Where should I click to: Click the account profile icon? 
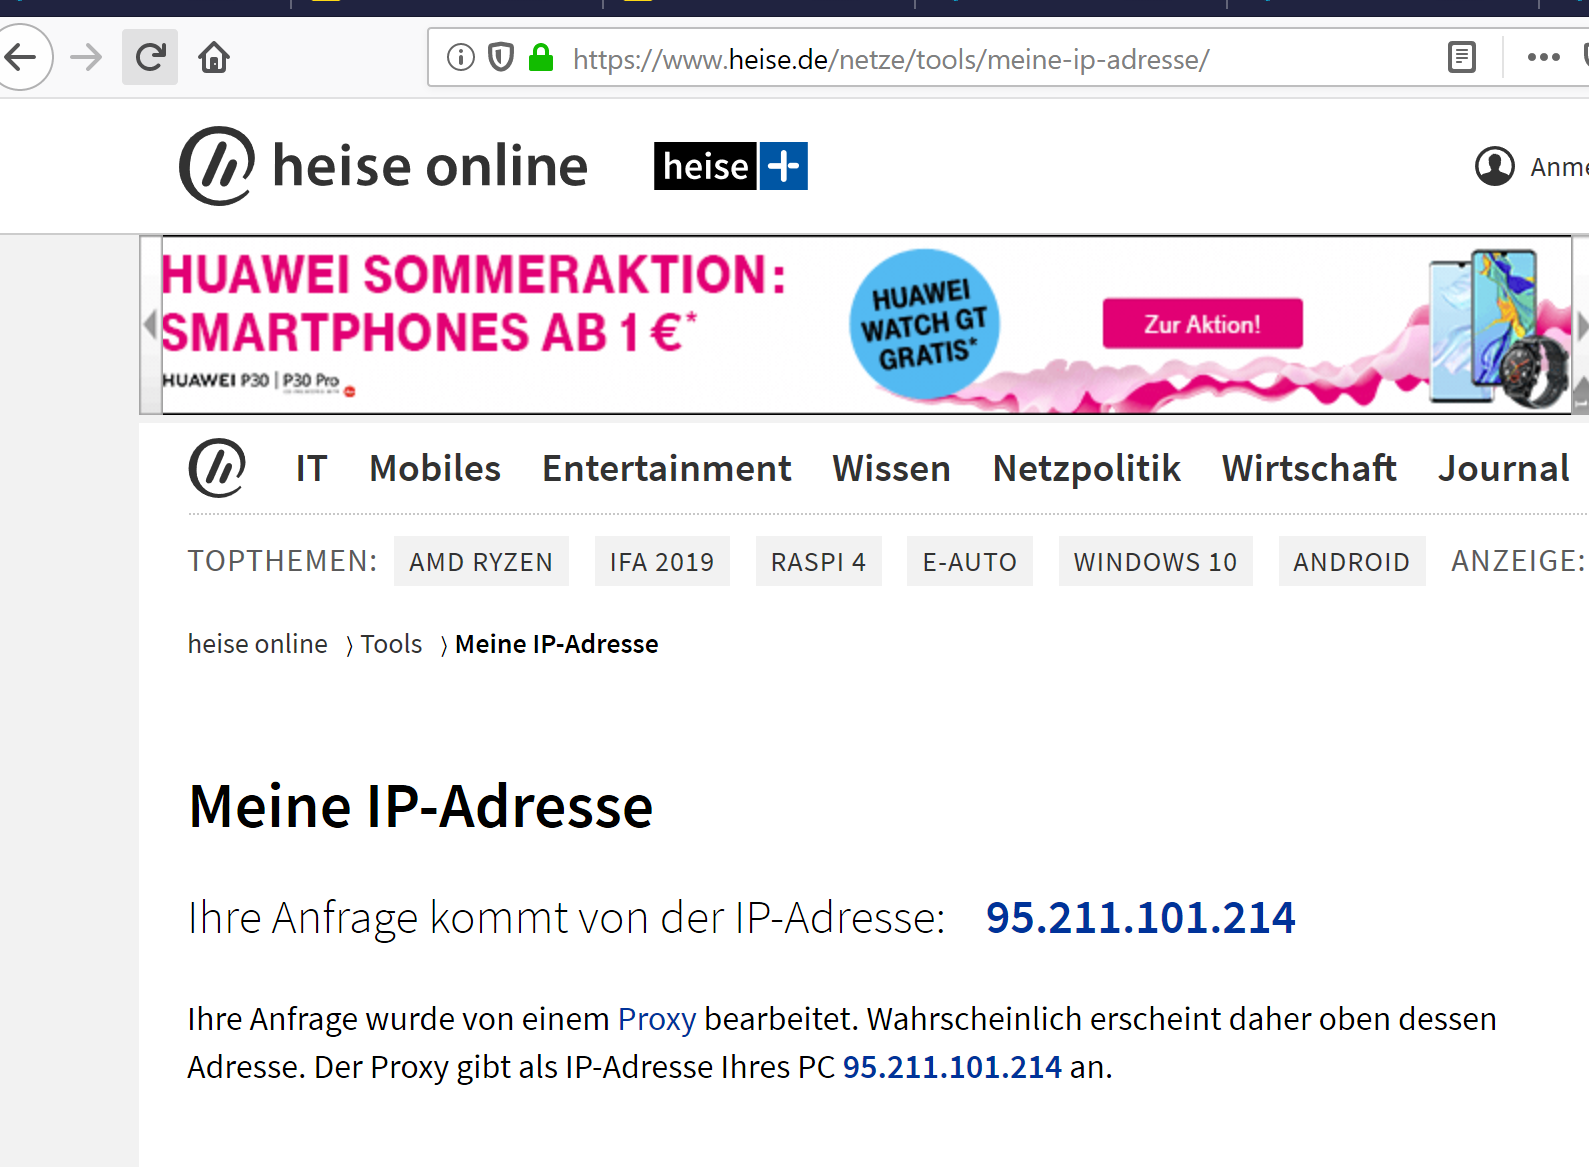point(1495,166)
